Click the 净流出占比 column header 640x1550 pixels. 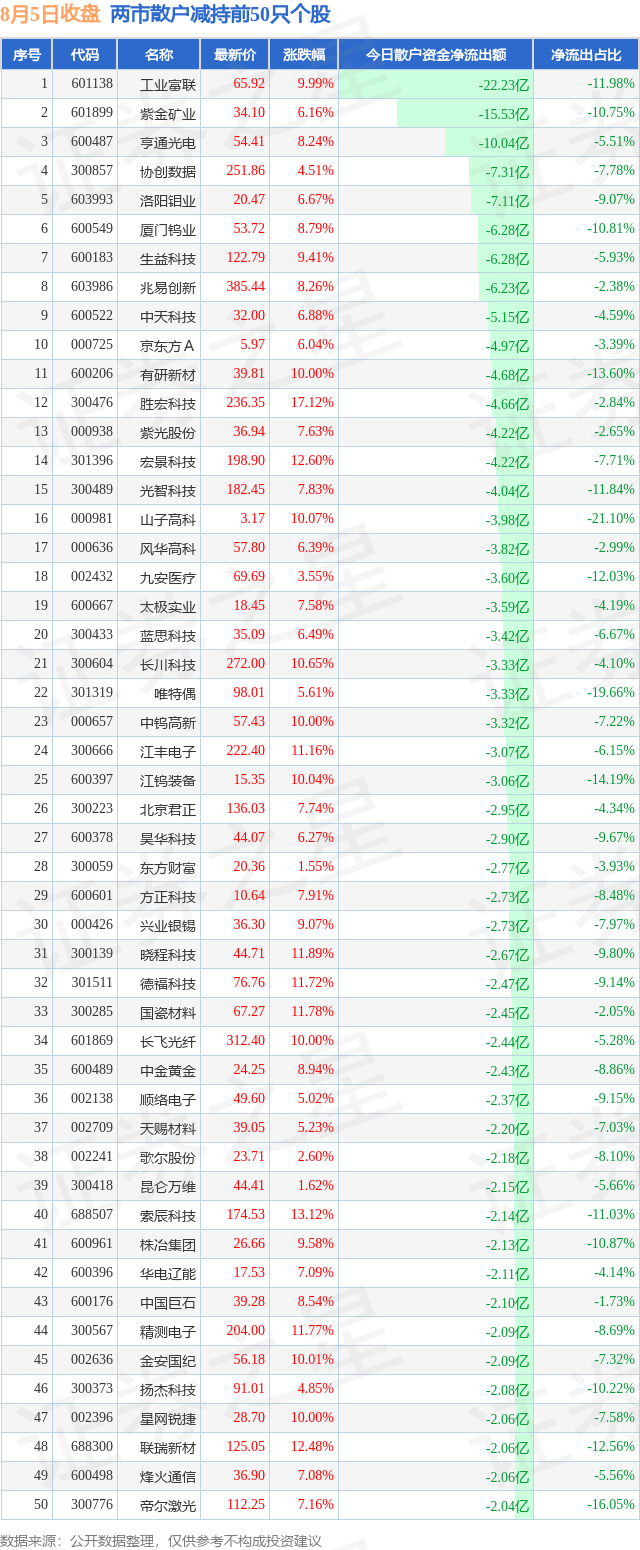pos(586,54)
